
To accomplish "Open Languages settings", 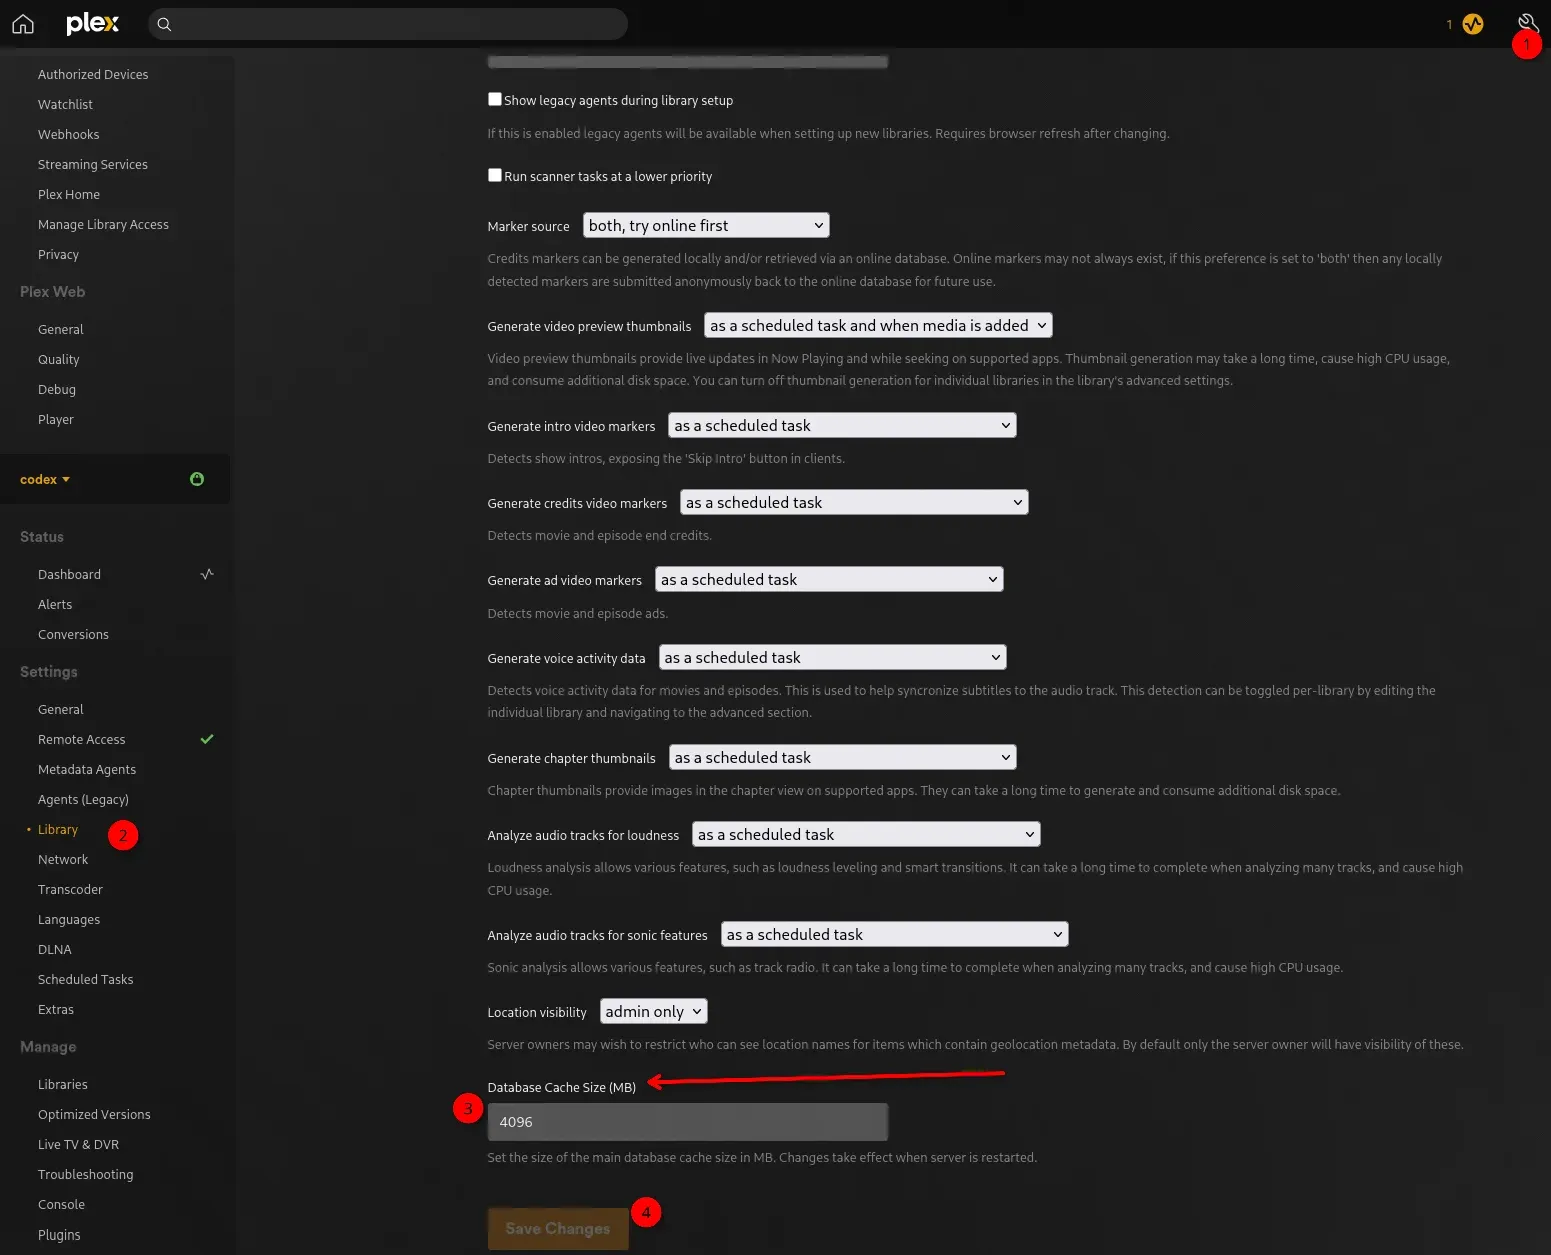I will [69, 919].
